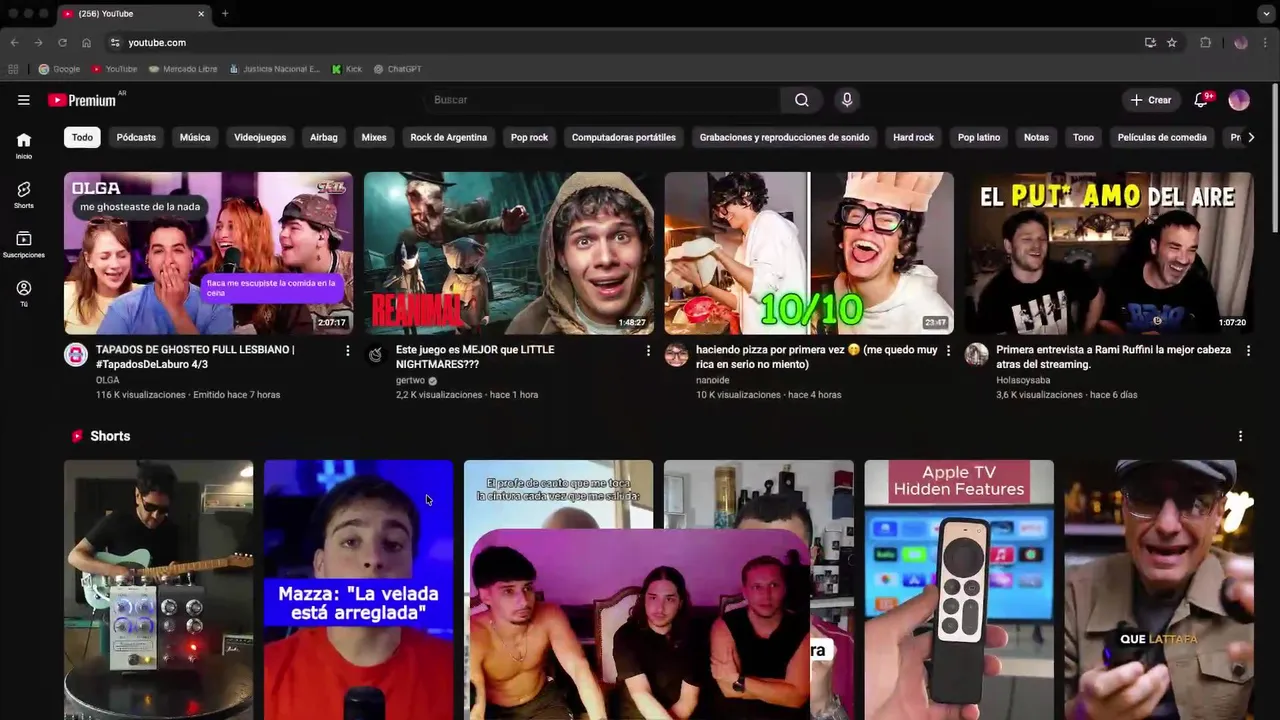Open the gertwo channel name link
The image size is (1280, 720).
[410, 381]
